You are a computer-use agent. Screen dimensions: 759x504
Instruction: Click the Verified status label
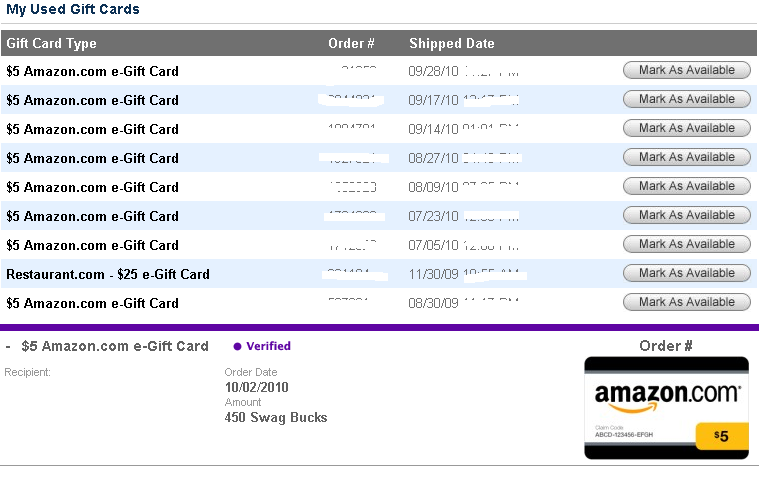click(268, 346)
